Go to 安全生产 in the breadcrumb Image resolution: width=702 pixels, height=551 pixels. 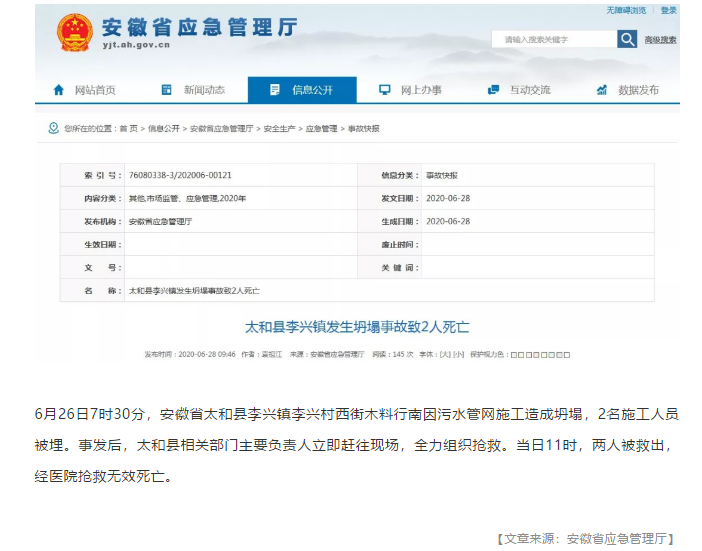[x=280, y=129]
